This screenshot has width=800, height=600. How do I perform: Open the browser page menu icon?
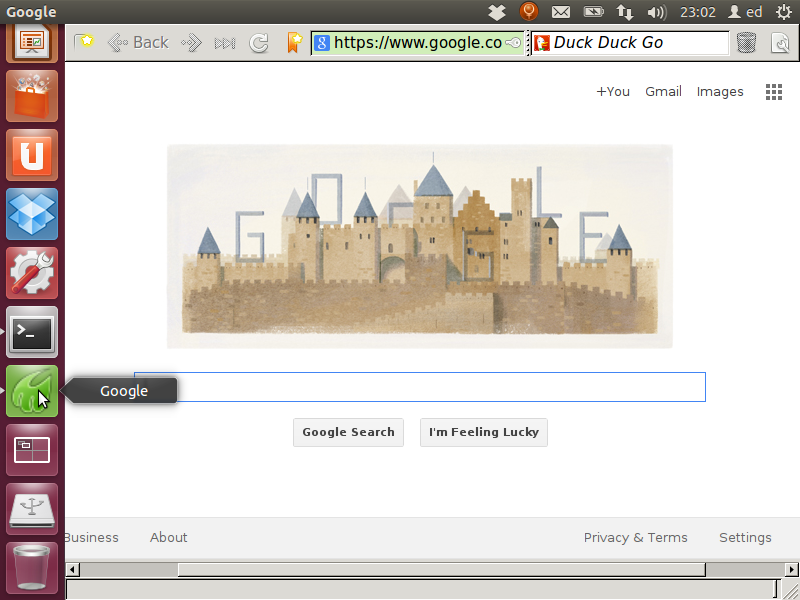(781, 43)
